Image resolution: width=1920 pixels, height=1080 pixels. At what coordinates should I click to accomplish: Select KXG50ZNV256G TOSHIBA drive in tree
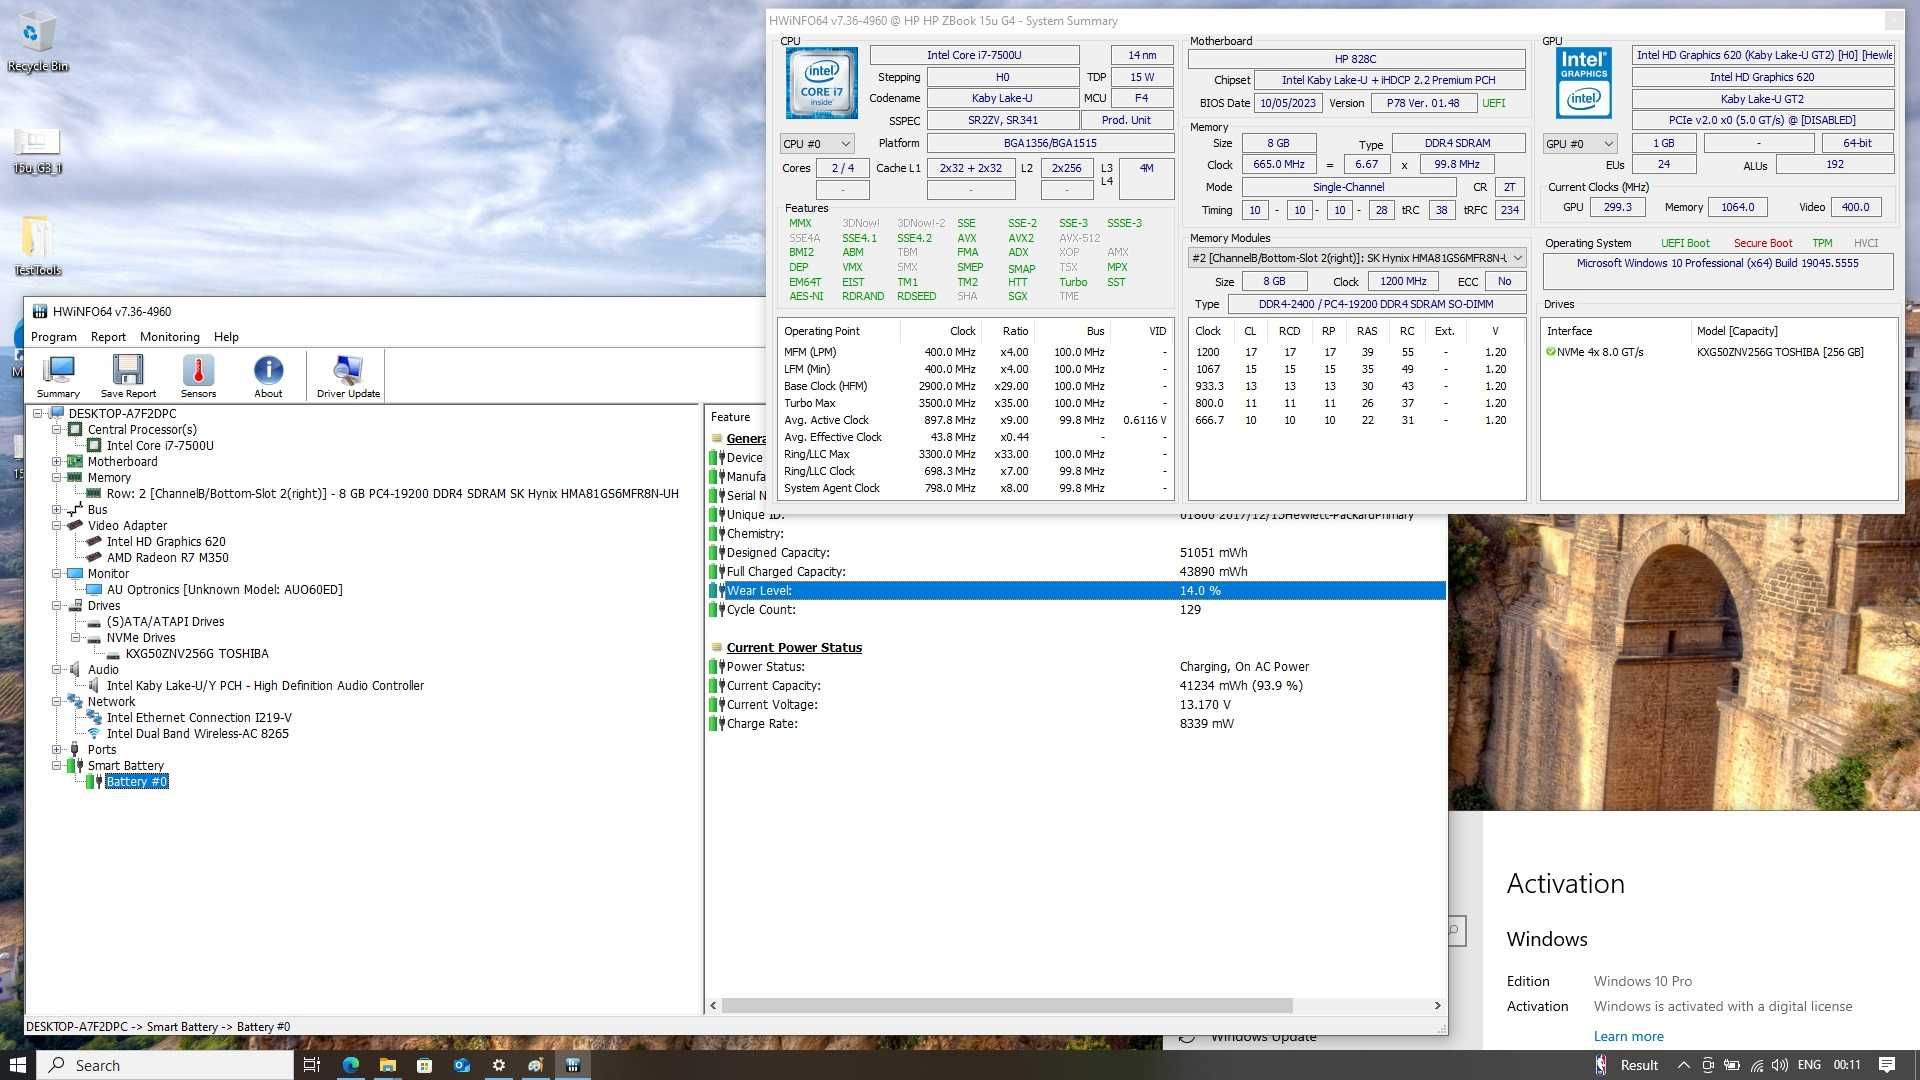click(197, 653)
